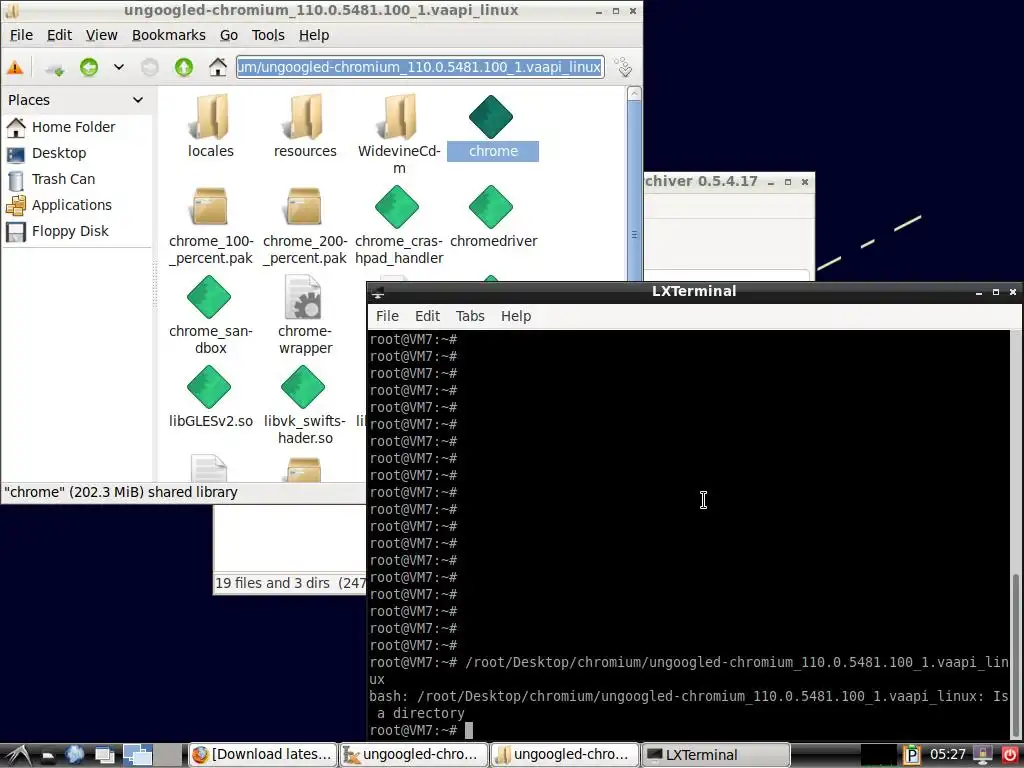The height and width of the screenshot is (768, 1024).
Task: Select the libGLESv2.so library file
Action: tap(210, 397)
